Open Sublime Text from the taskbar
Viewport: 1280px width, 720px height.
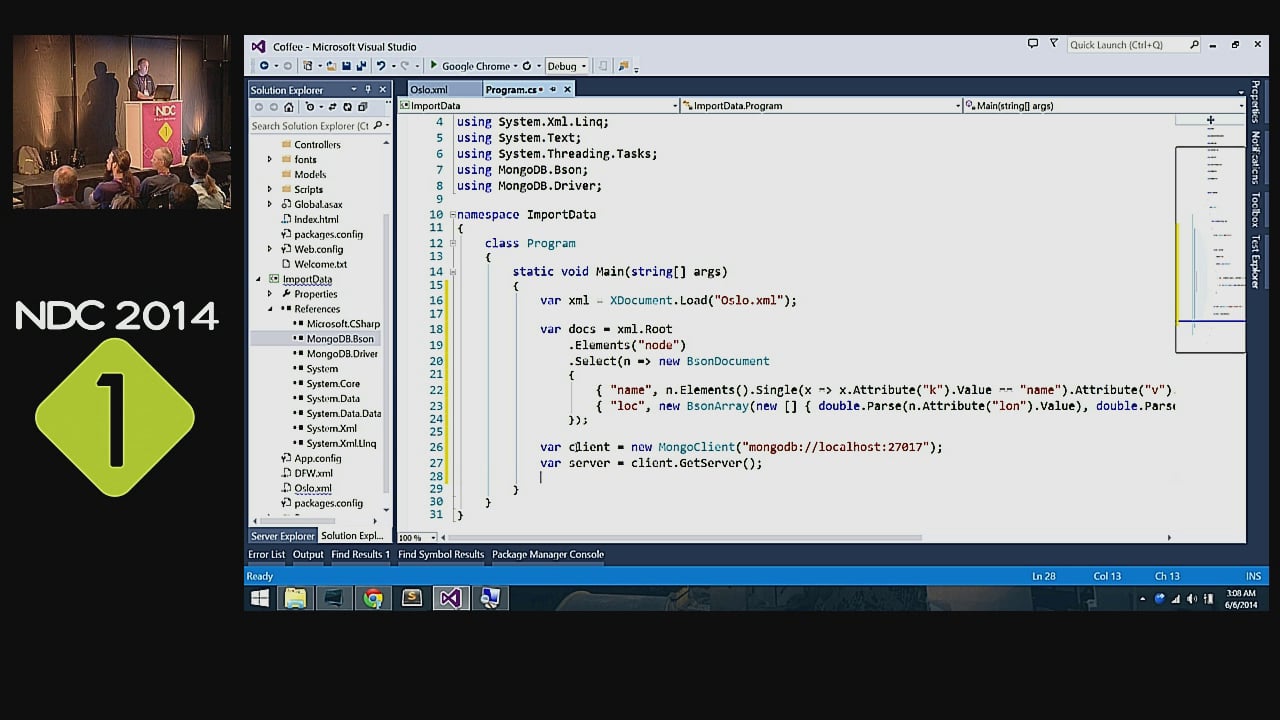(x=411, y=598)
